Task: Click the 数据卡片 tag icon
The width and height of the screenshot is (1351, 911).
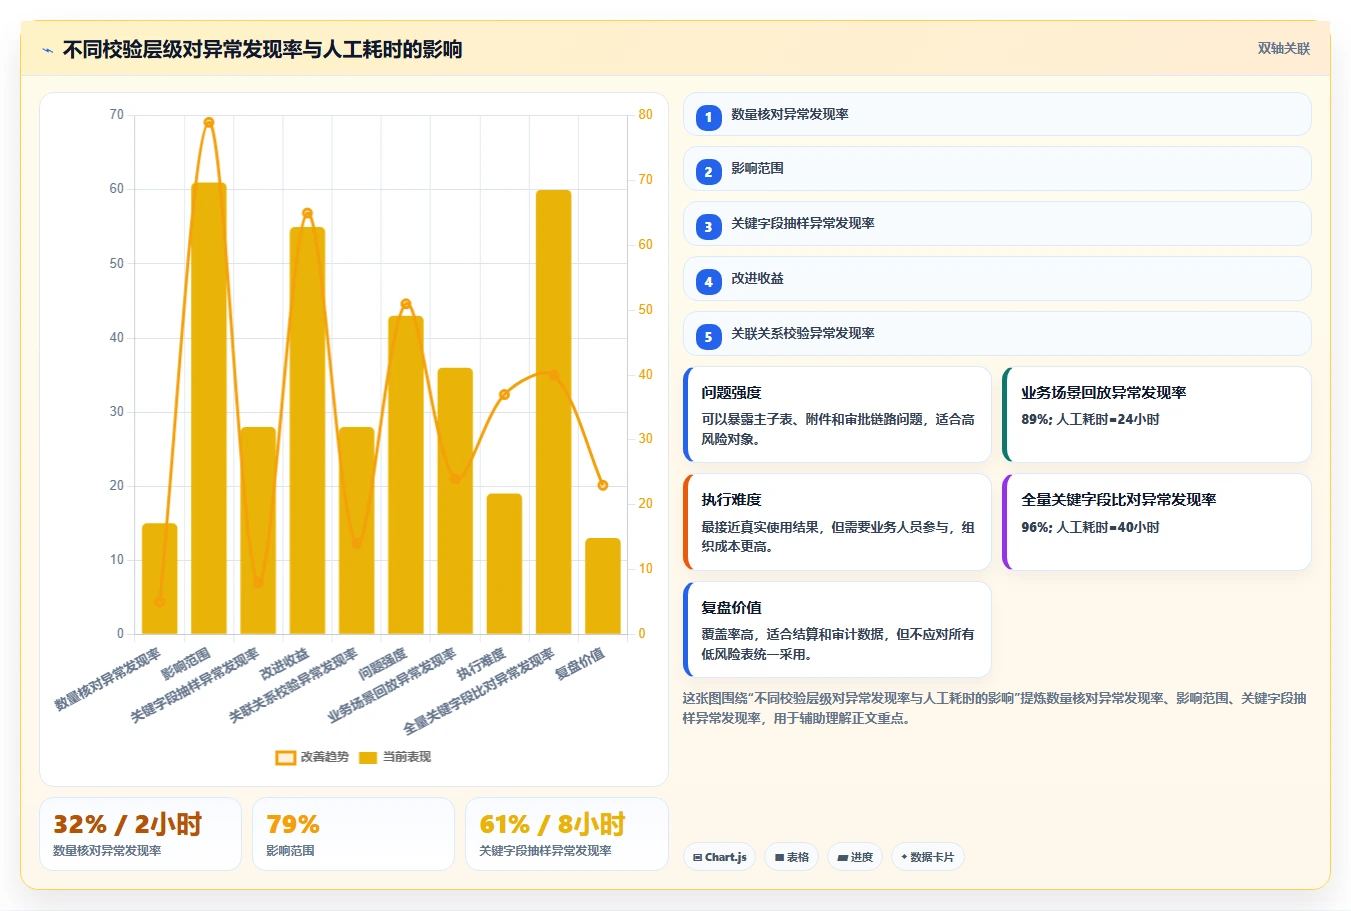Action: 904,857
